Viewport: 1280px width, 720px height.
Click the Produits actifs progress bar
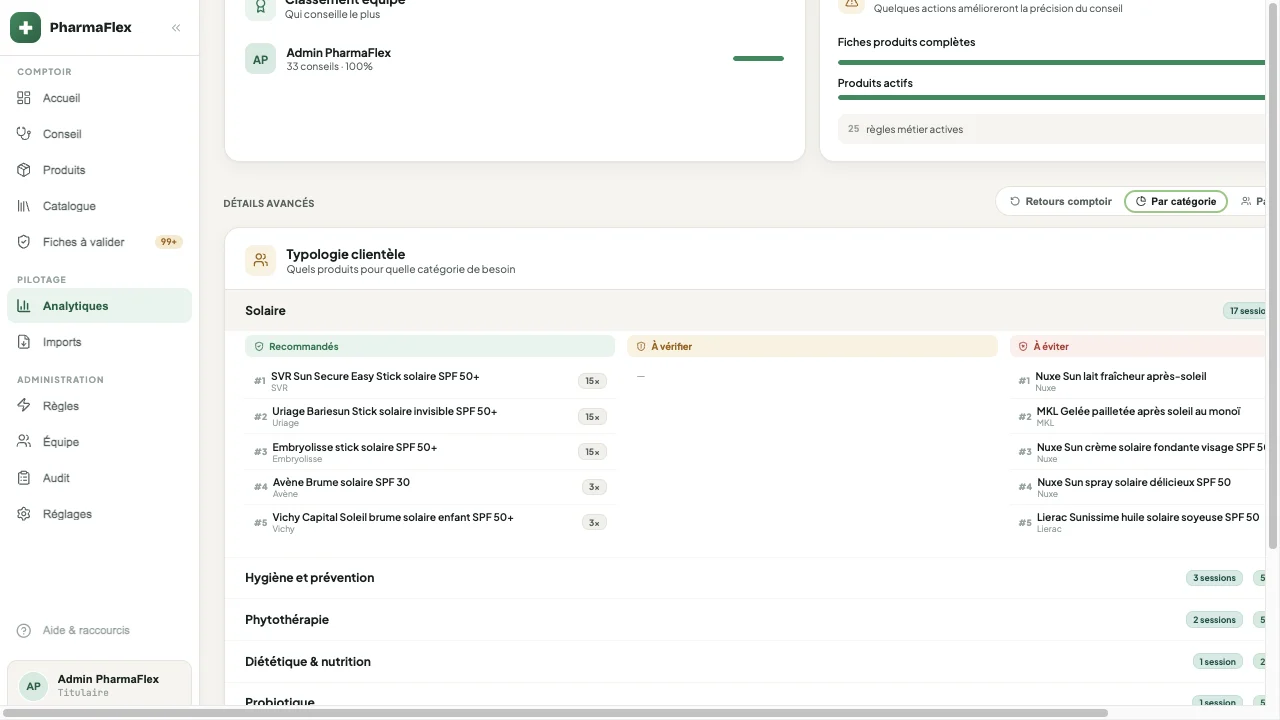tap(1052, 98)
